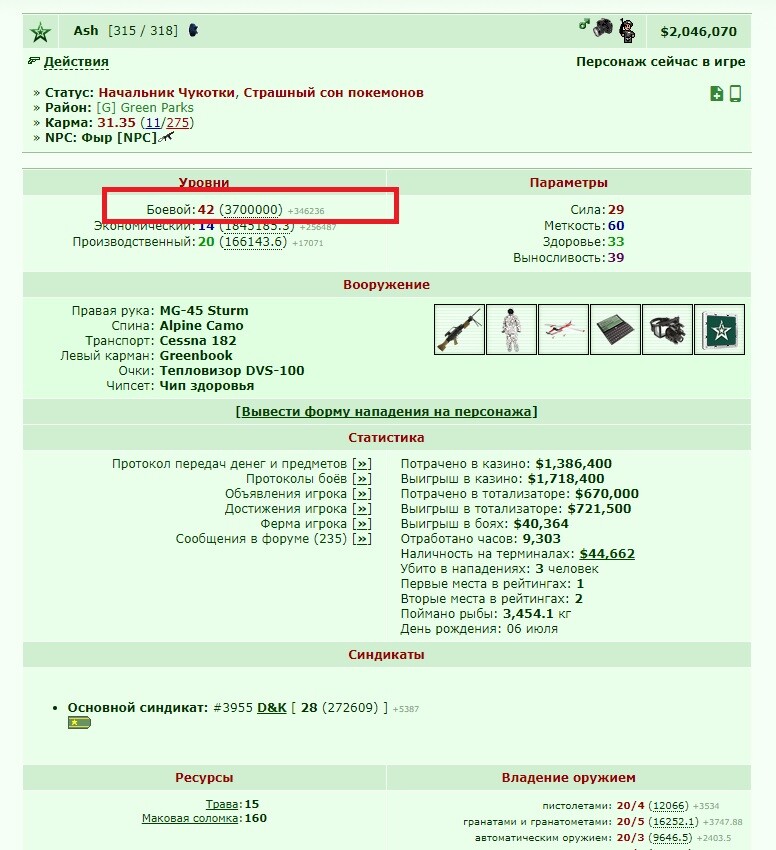The height and width of the screenshot is (850, 776).
Task: Open the Протоколы боёв » link
Action: click(362, 479)
